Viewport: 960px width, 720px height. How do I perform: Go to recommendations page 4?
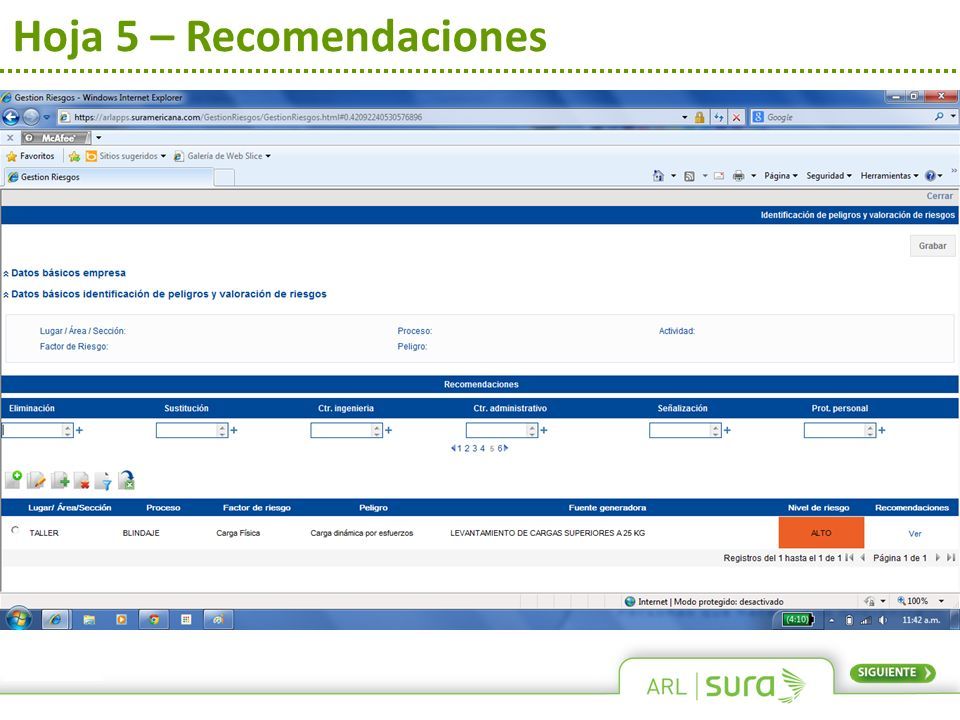point(482,449)
